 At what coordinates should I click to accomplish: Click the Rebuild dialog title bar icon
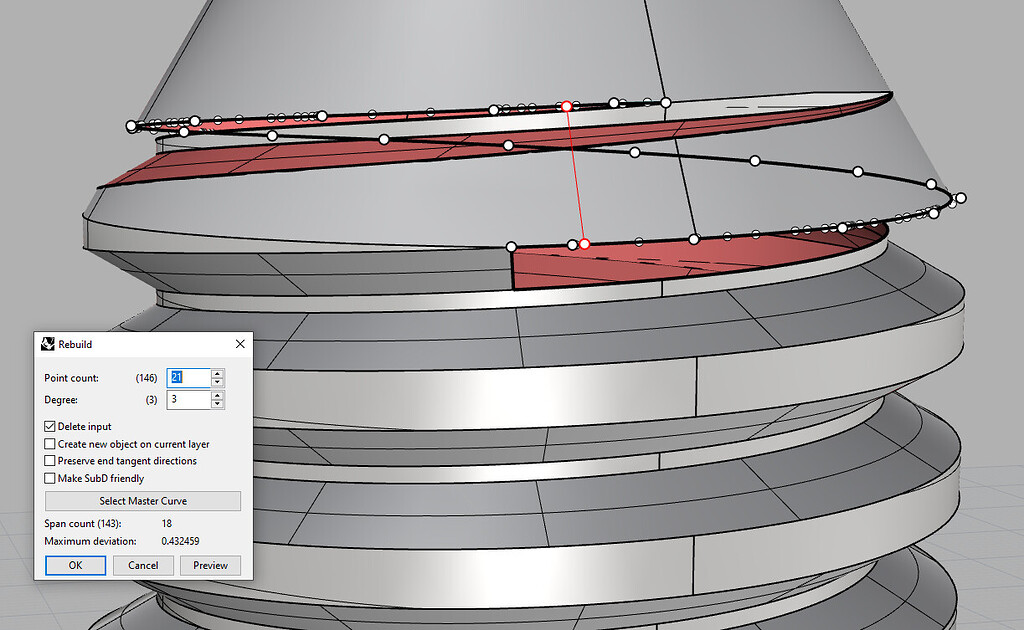[x=47, y=344]
